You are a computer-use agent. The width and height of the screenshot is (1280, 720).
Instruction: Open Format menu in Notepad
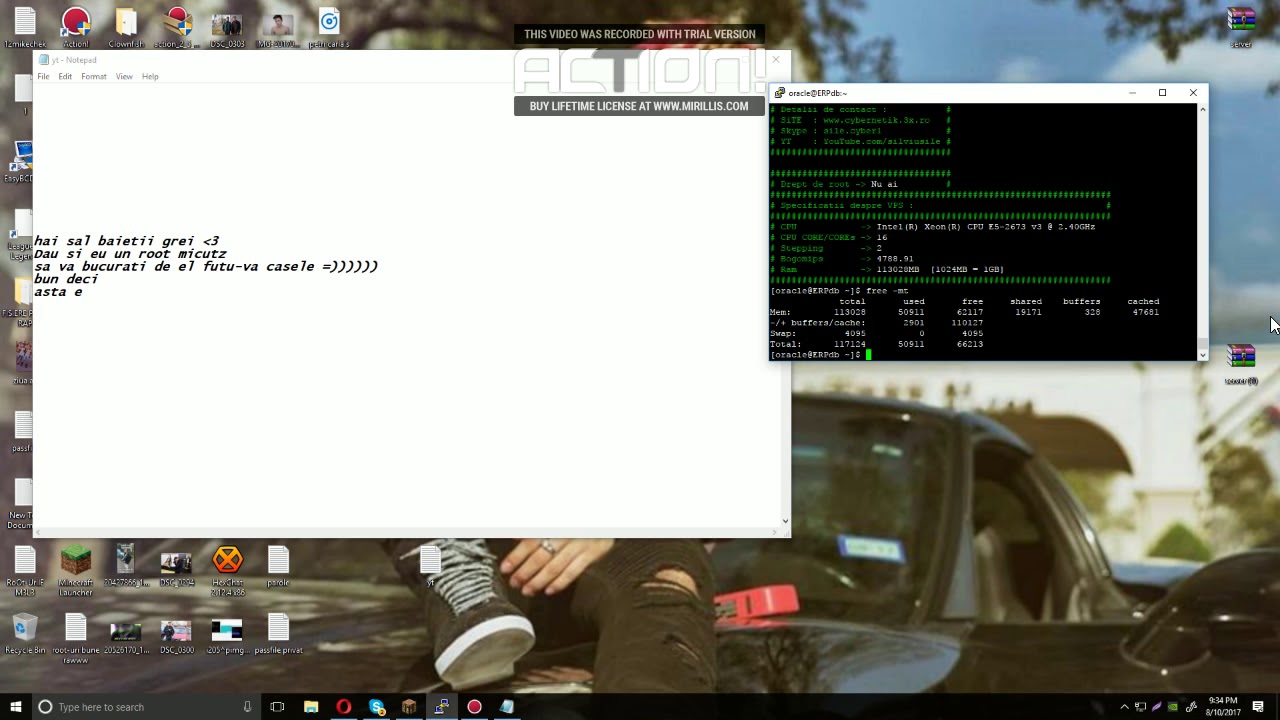pos(94,76)
